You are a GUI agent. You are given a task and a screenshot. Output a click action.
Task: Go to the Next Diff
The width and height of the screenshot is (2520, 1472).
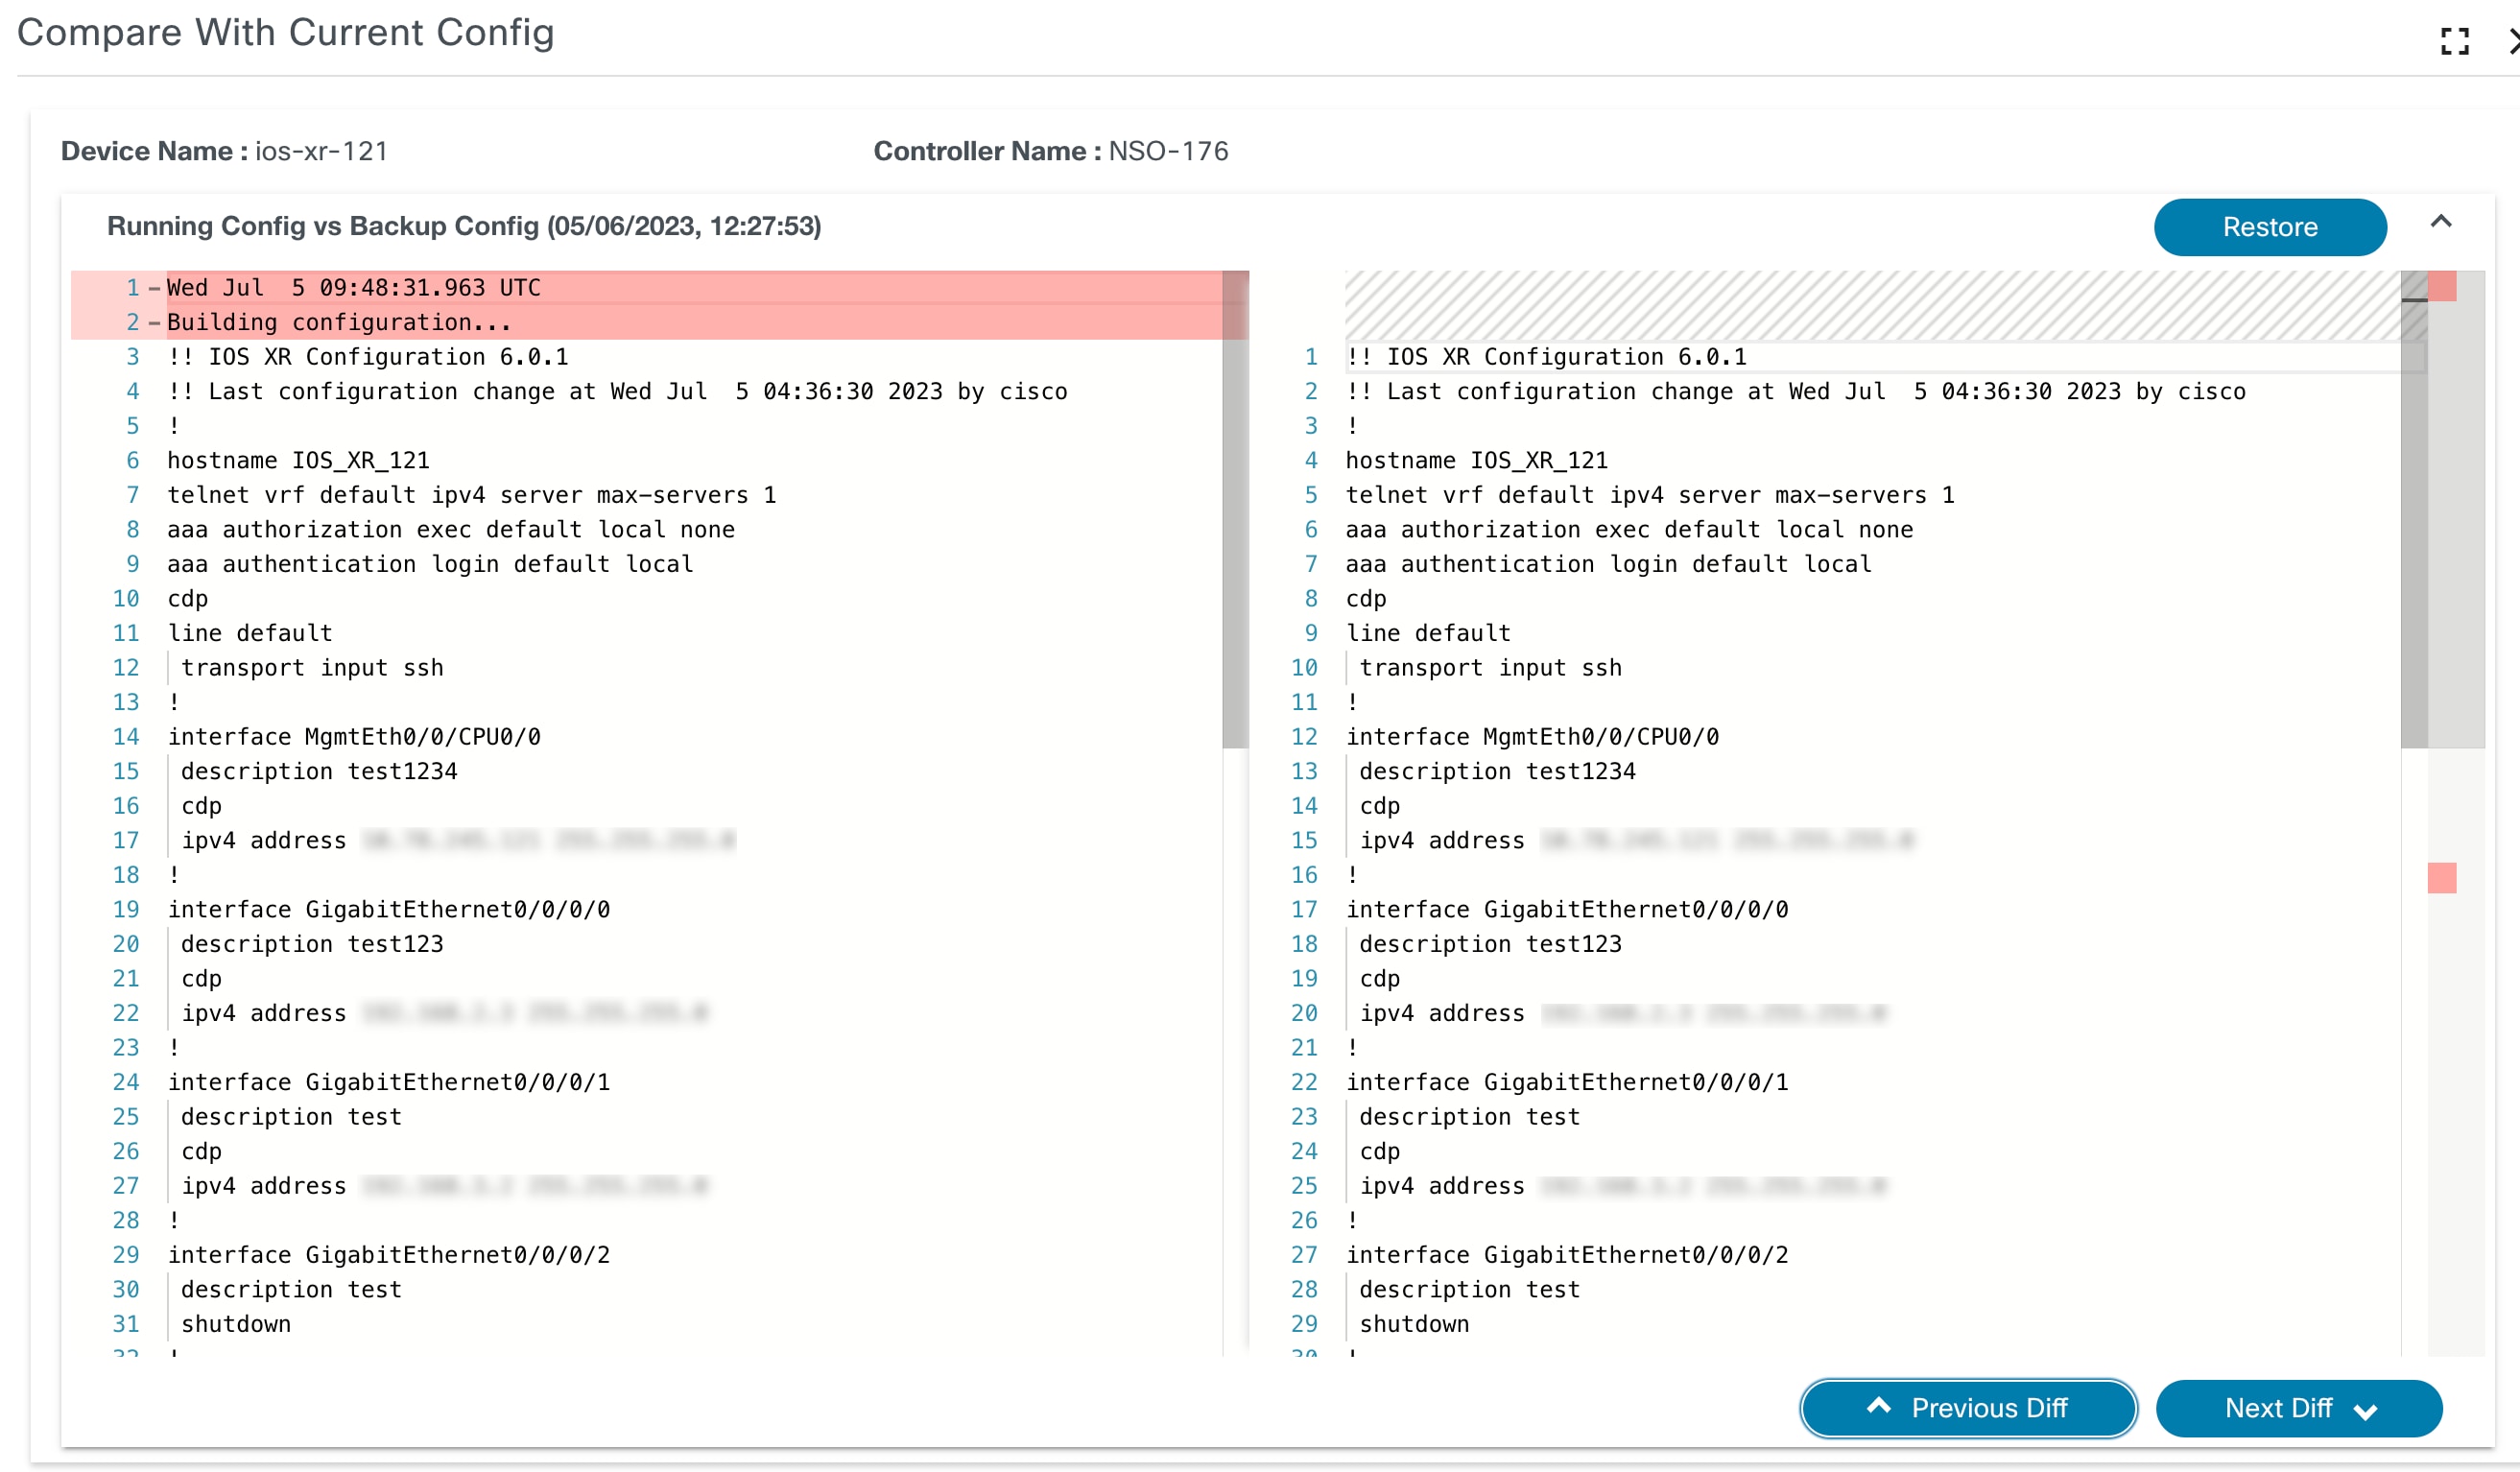(2298, 1407)
